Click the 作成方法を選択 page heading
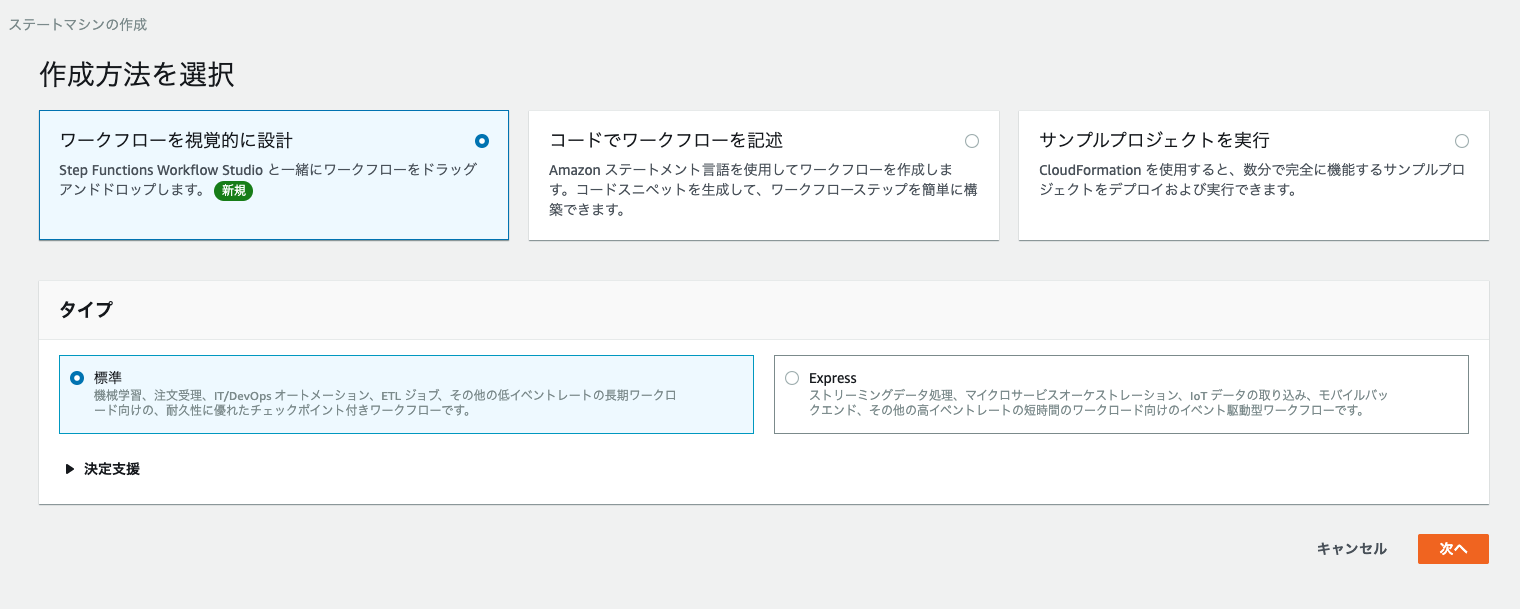 click(136, 74)
